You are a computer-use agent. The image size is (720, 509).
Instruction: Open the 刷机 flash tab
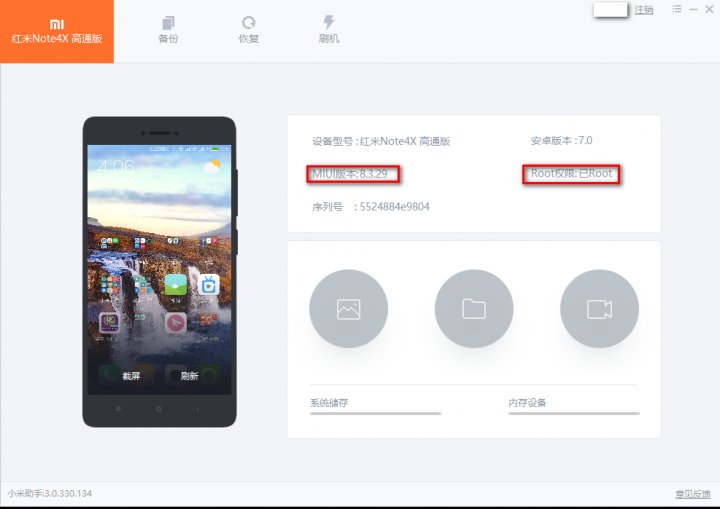pyautogui.click(x=329, y=30)
